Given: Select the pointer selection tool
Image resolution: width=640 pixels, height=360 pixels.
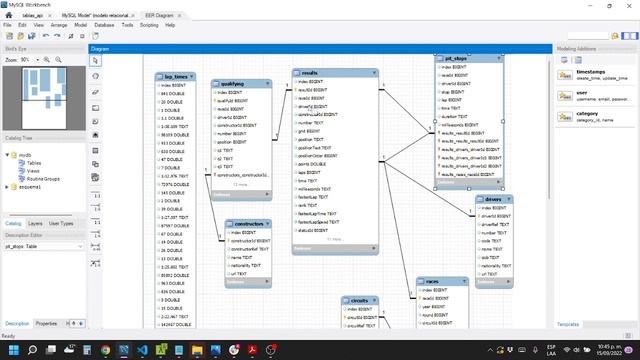Looking at the screenshot, I should click(95, 61).
